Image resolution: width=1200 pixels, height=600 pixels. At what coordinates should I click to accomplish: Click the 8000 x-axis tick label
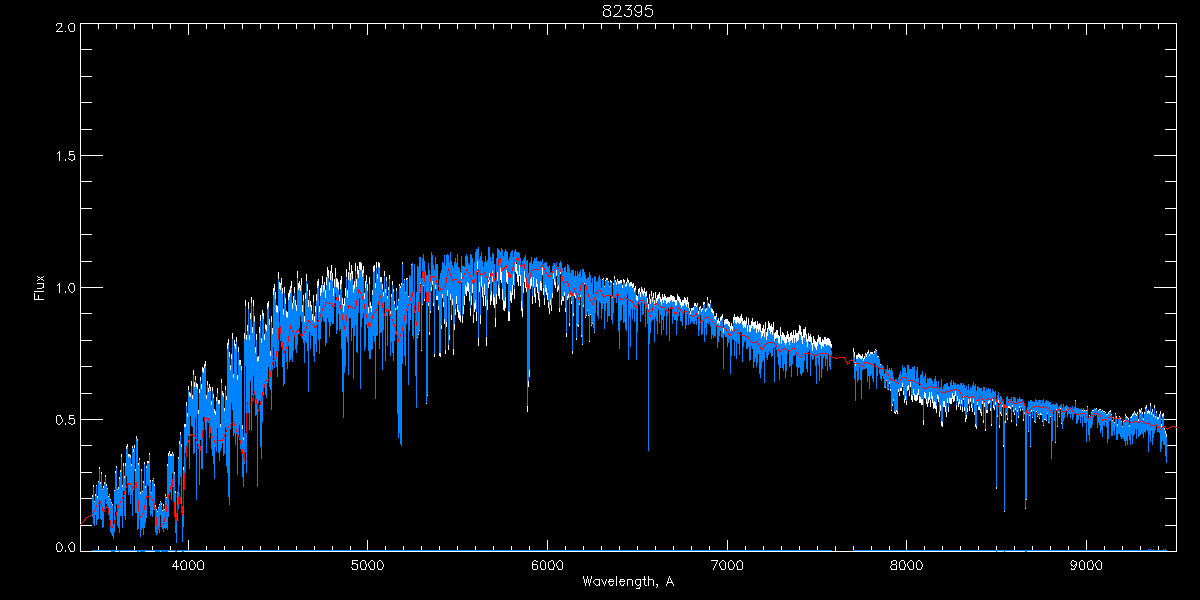pyautogui.click(x=907, y=564)
